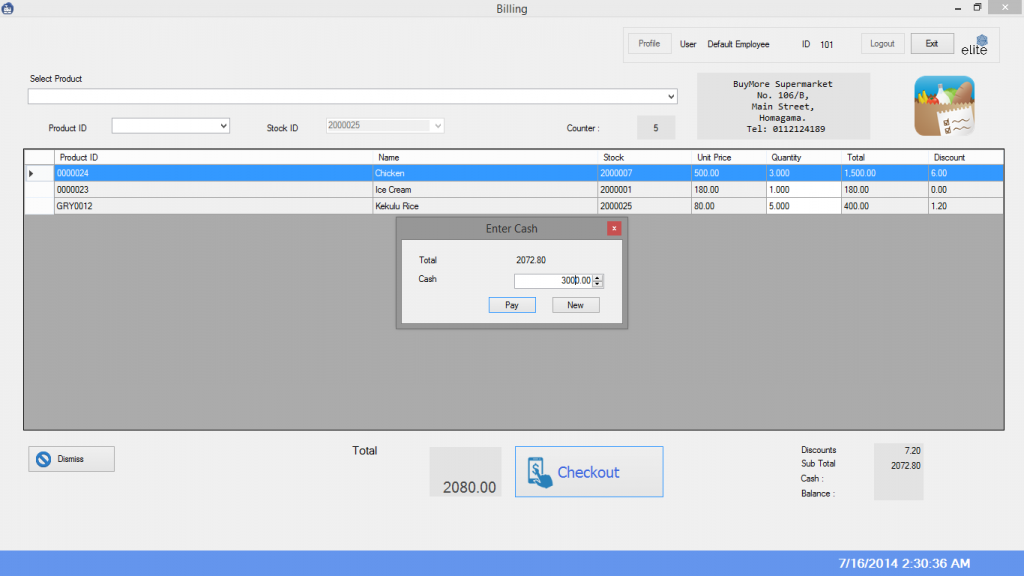Image resolution: width=1024 pixels, height=576 pixels.
Task: Click the elite brand logo
Action: pos(974,45)
